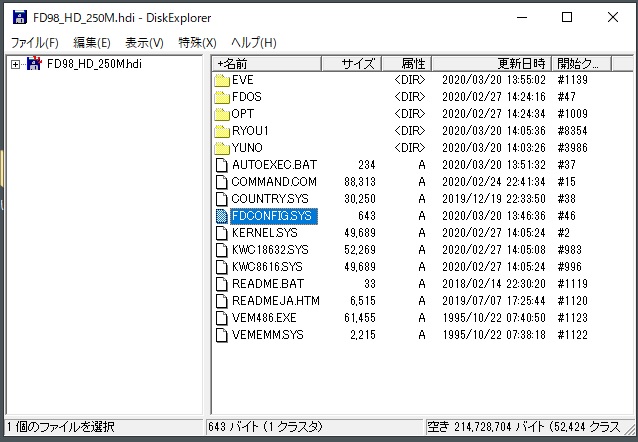638x442 pixels.
Task: Select the AUTOEXEC.BAT file name
Action: tap(274, 165)
